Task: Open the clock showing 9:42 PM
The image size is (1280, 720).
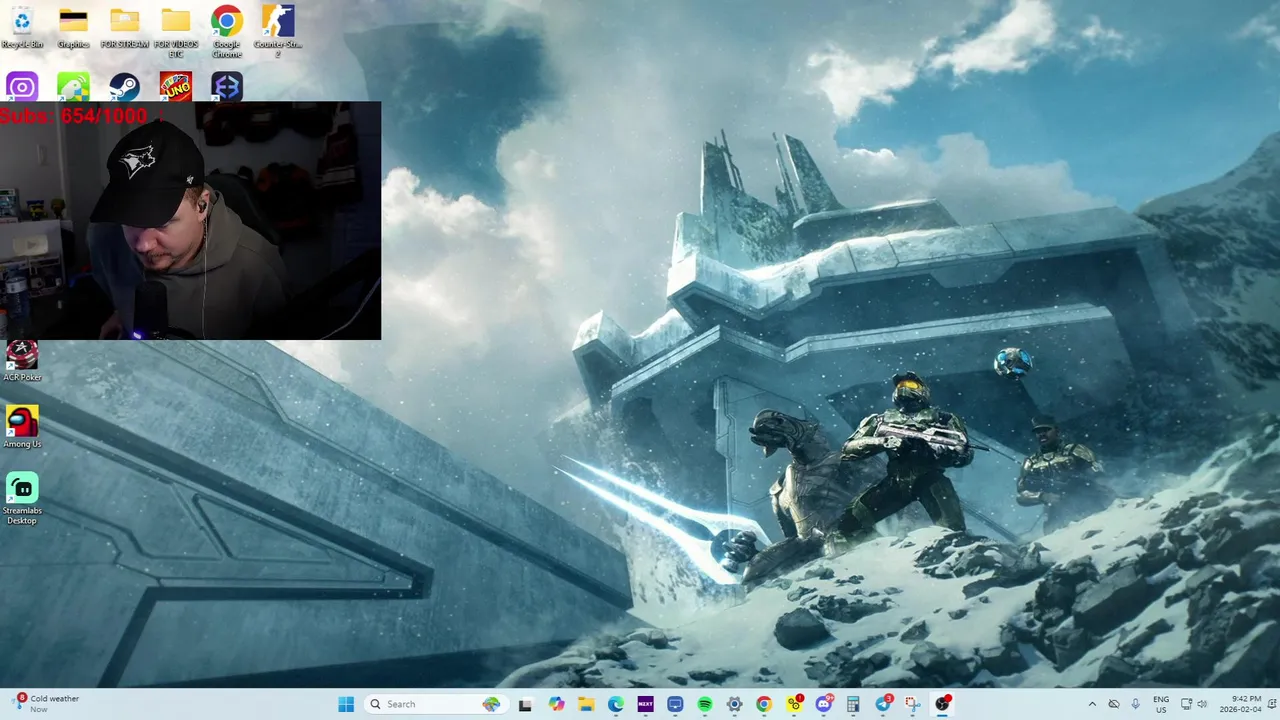Action: [x=1241, y=704]
